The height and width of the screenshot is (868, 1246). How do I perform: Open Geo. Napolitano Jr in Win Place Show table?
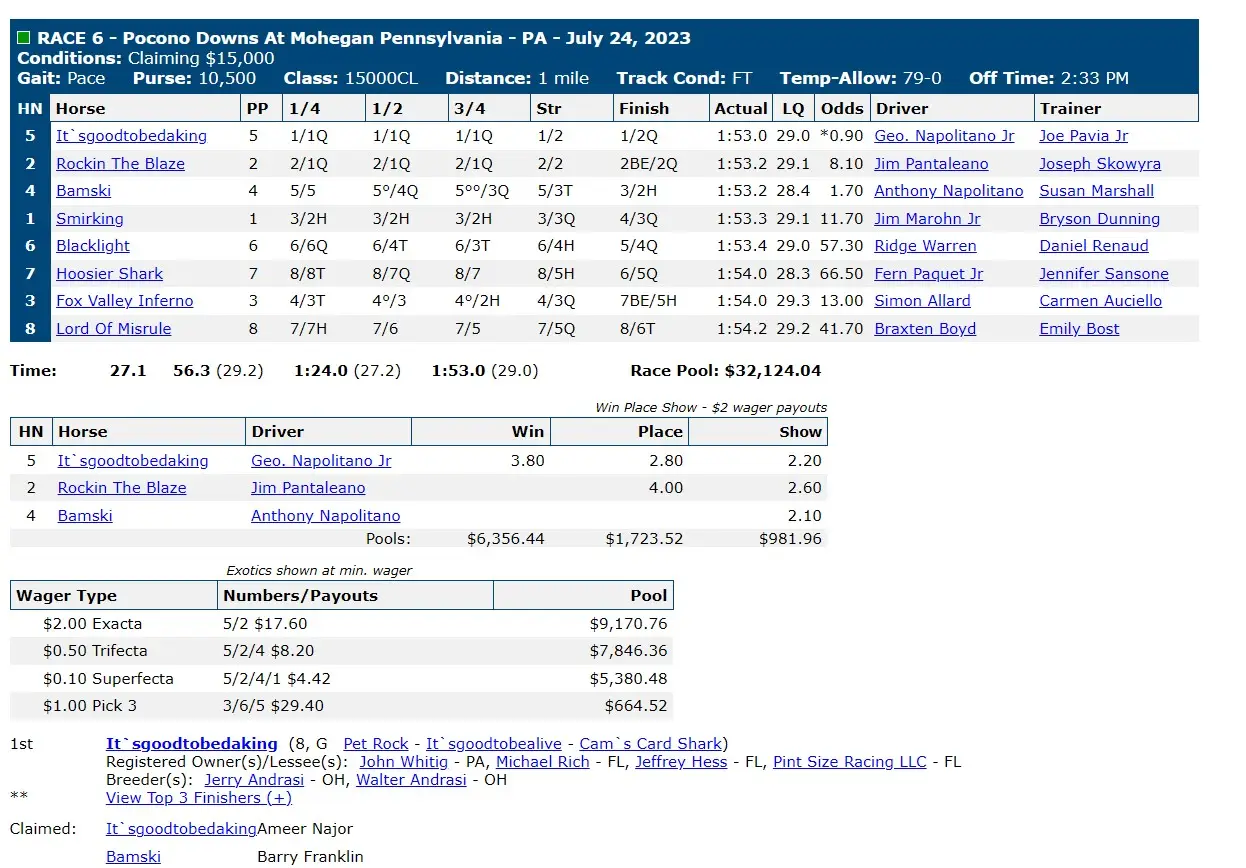(x=321, y=461)
